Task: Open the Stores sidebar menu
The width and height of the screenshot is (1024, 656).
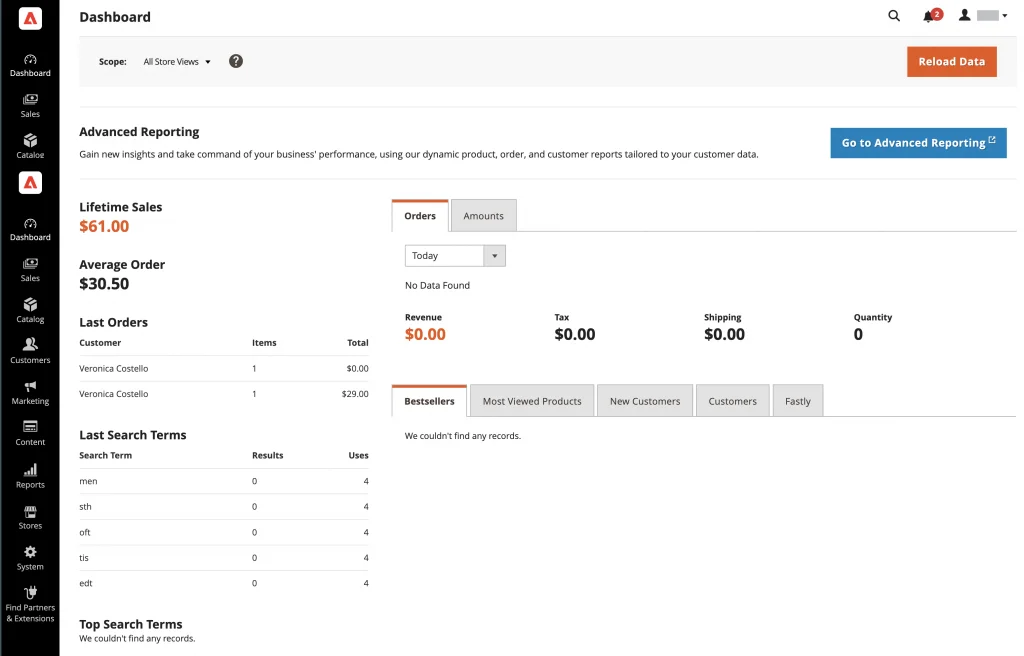Action: [30, 517]
